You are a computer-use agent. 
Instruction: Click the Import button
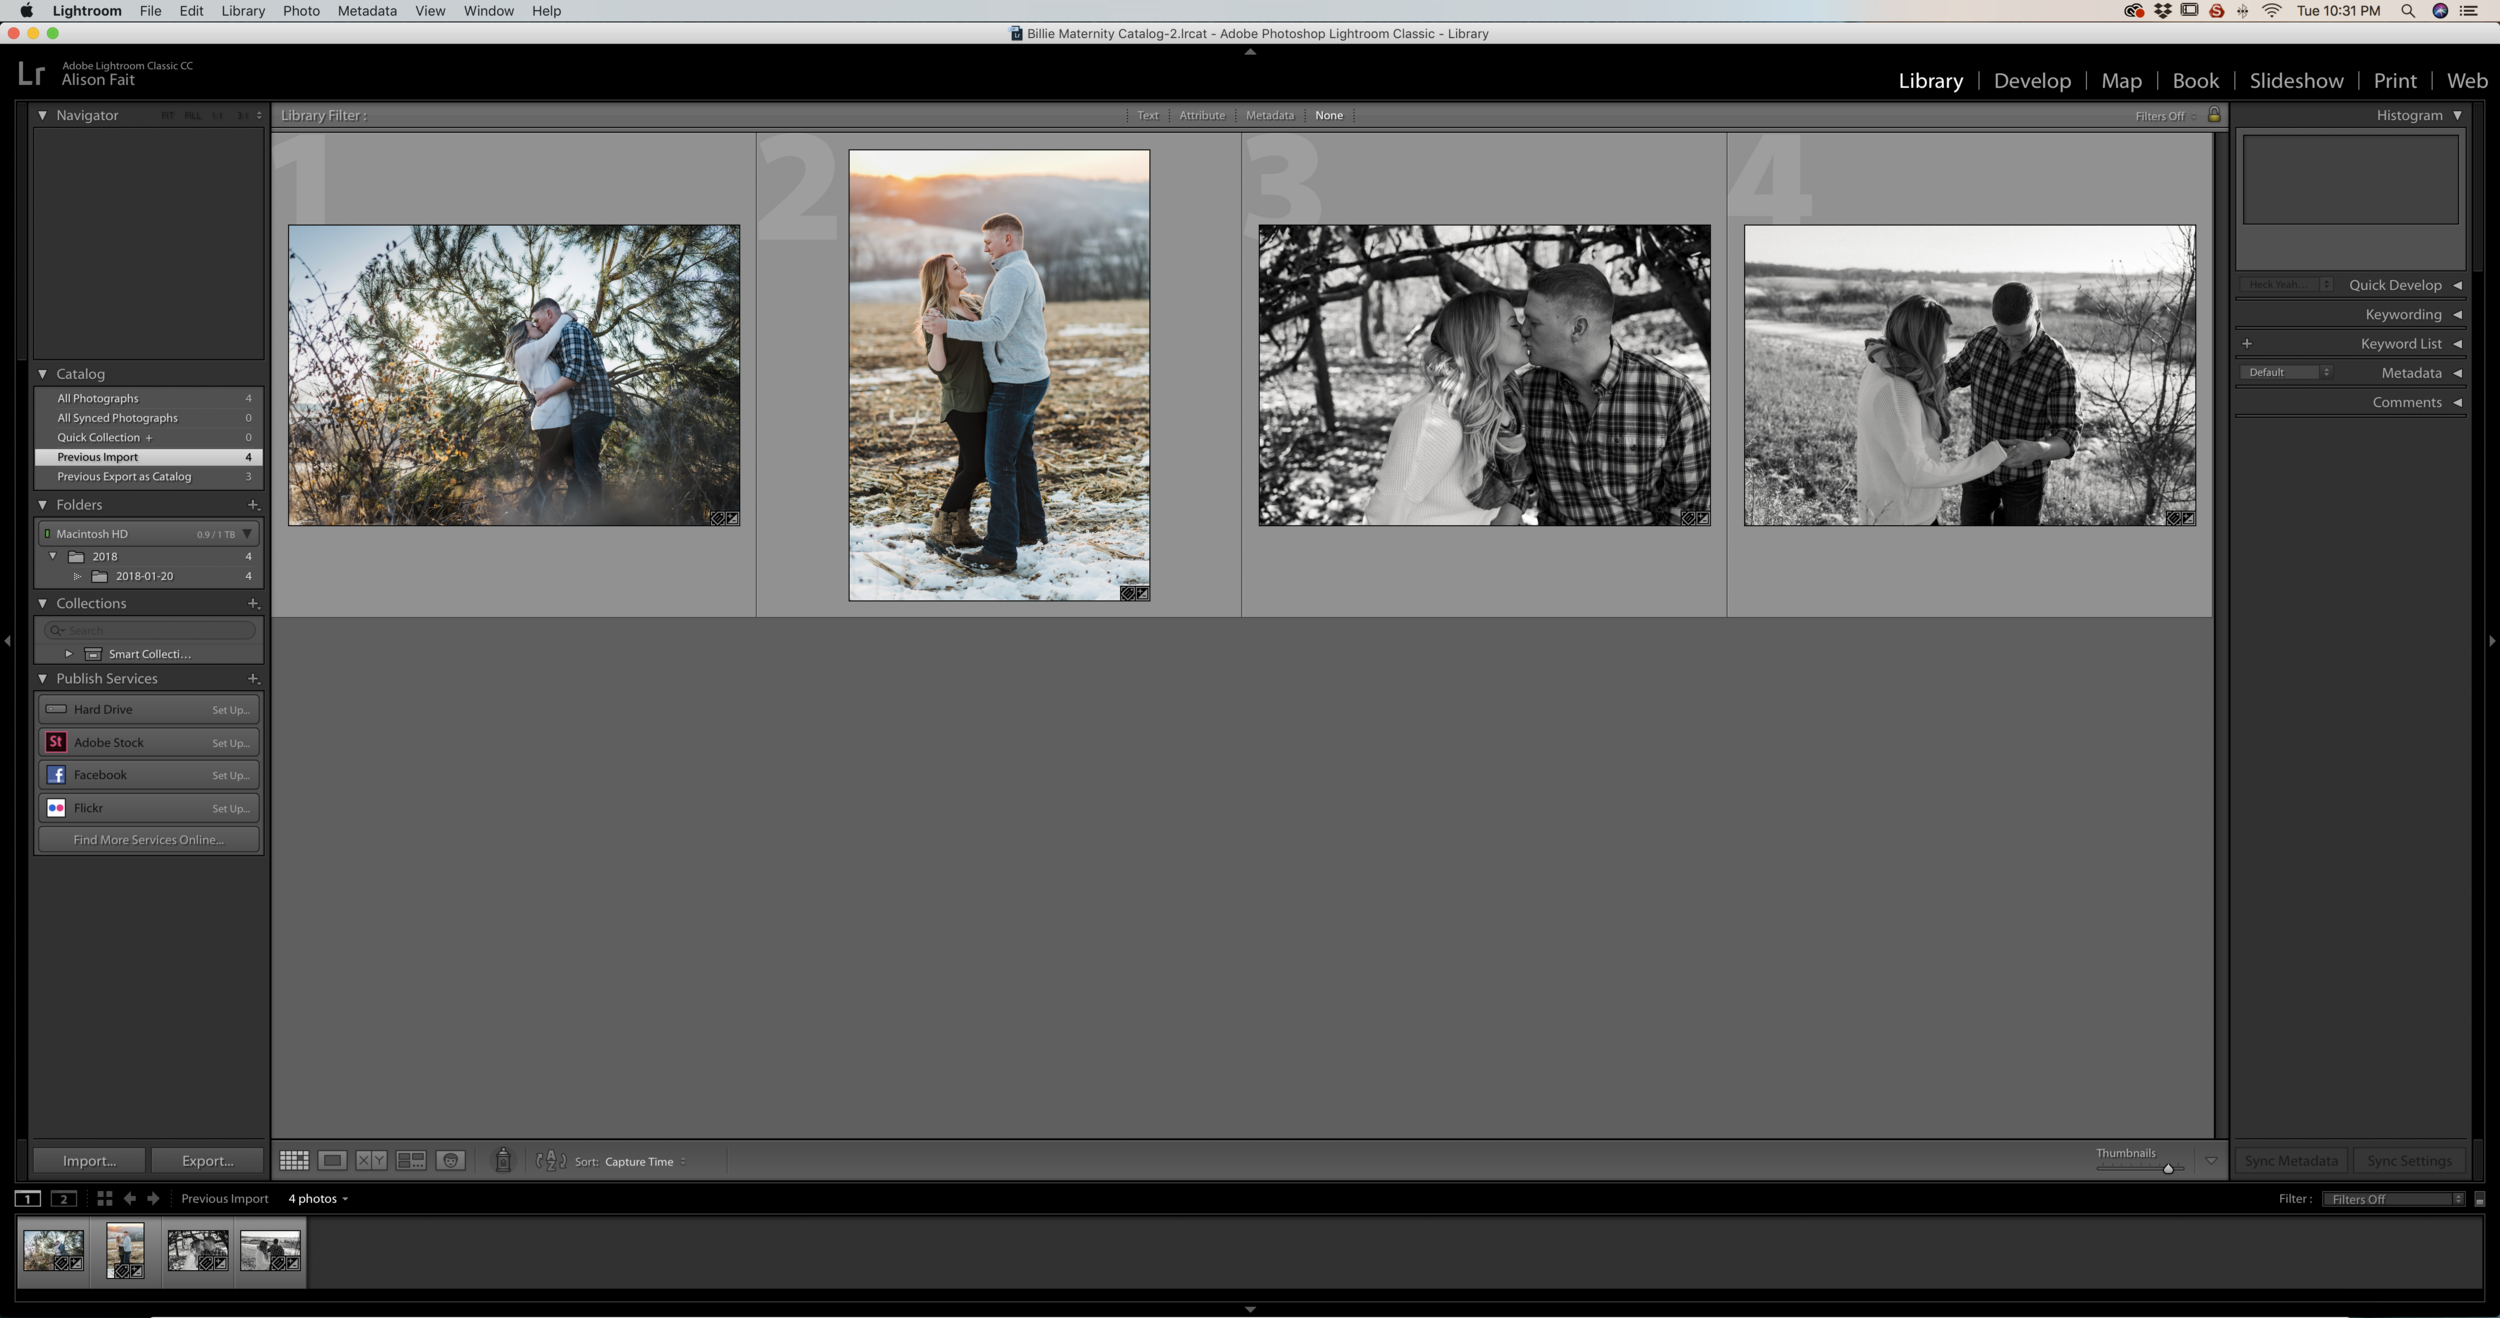coord(89,1160)
